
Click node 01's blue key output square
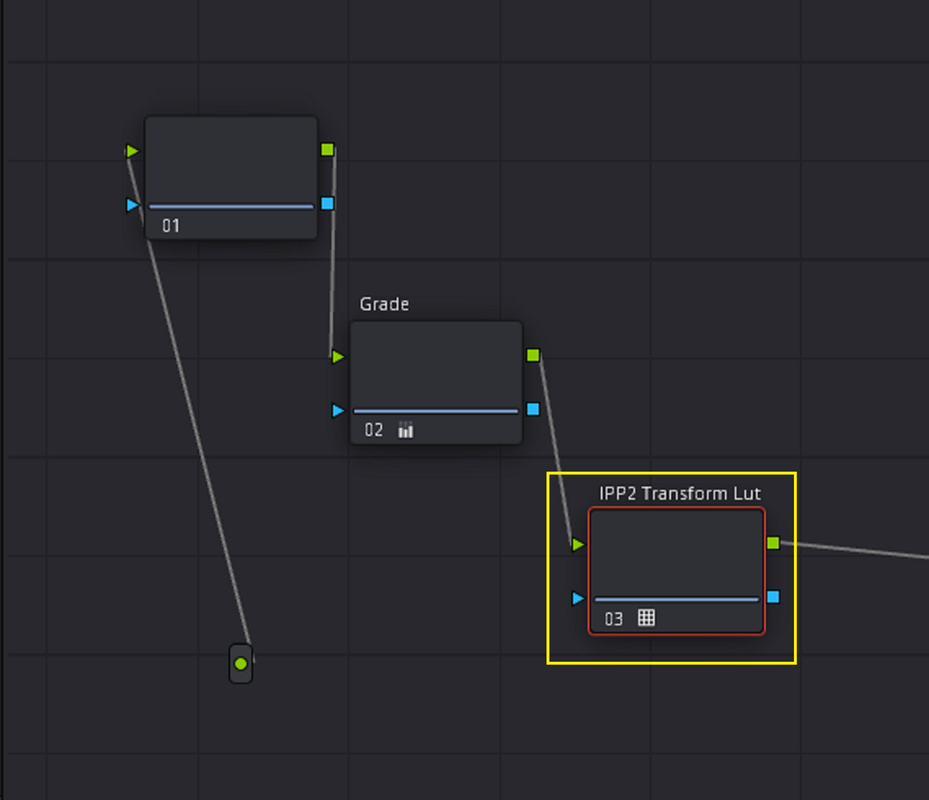point(327,203)
